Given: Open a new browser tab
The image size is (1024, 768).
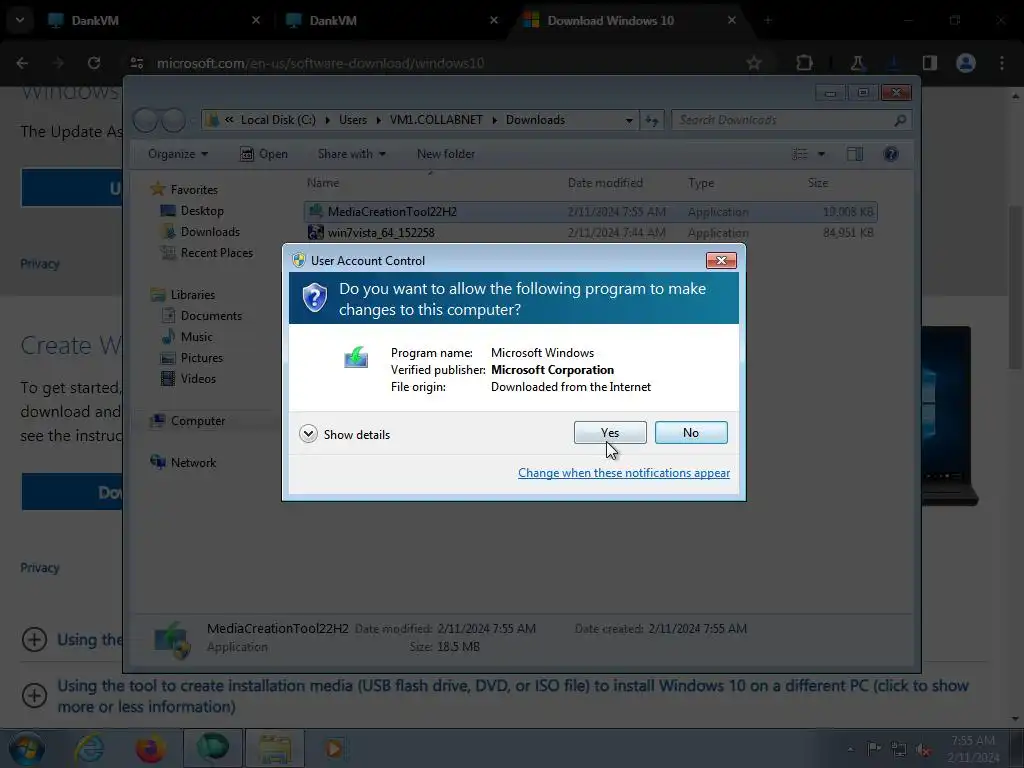Looking at the screenshot, I should [768, 20].
